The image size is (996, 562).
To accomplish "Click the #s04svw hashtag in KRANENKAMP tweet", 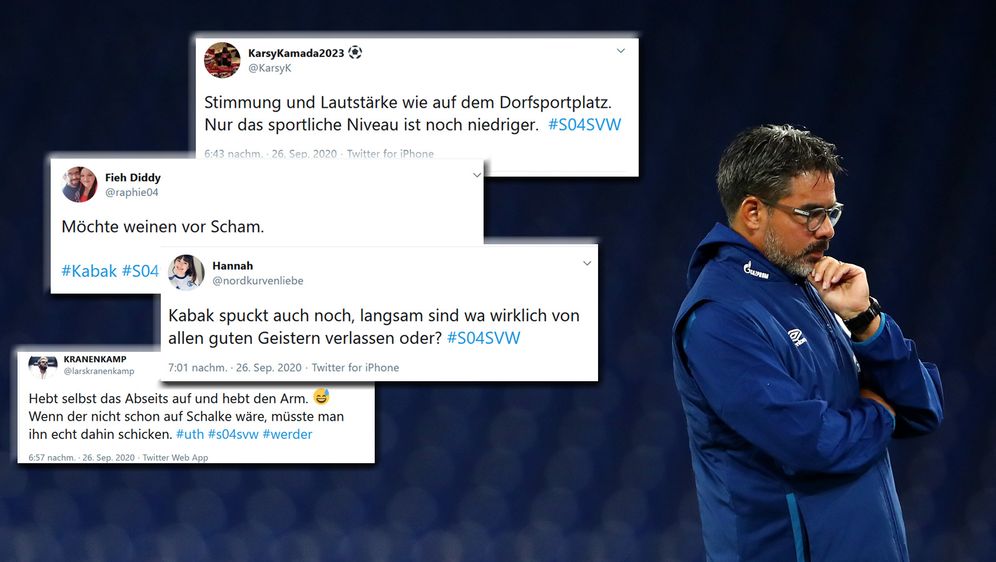I will tap(233, 434).
